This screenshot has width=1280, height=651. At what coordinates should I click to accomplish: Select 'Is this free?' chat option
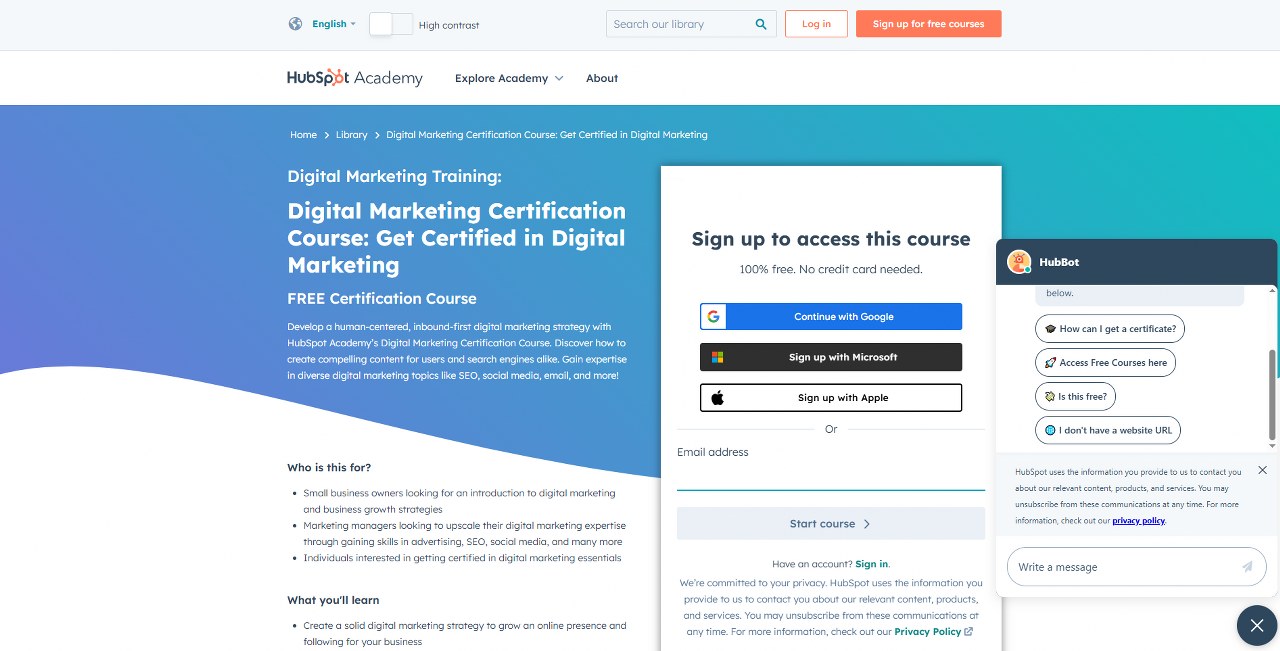point(1075,397)
